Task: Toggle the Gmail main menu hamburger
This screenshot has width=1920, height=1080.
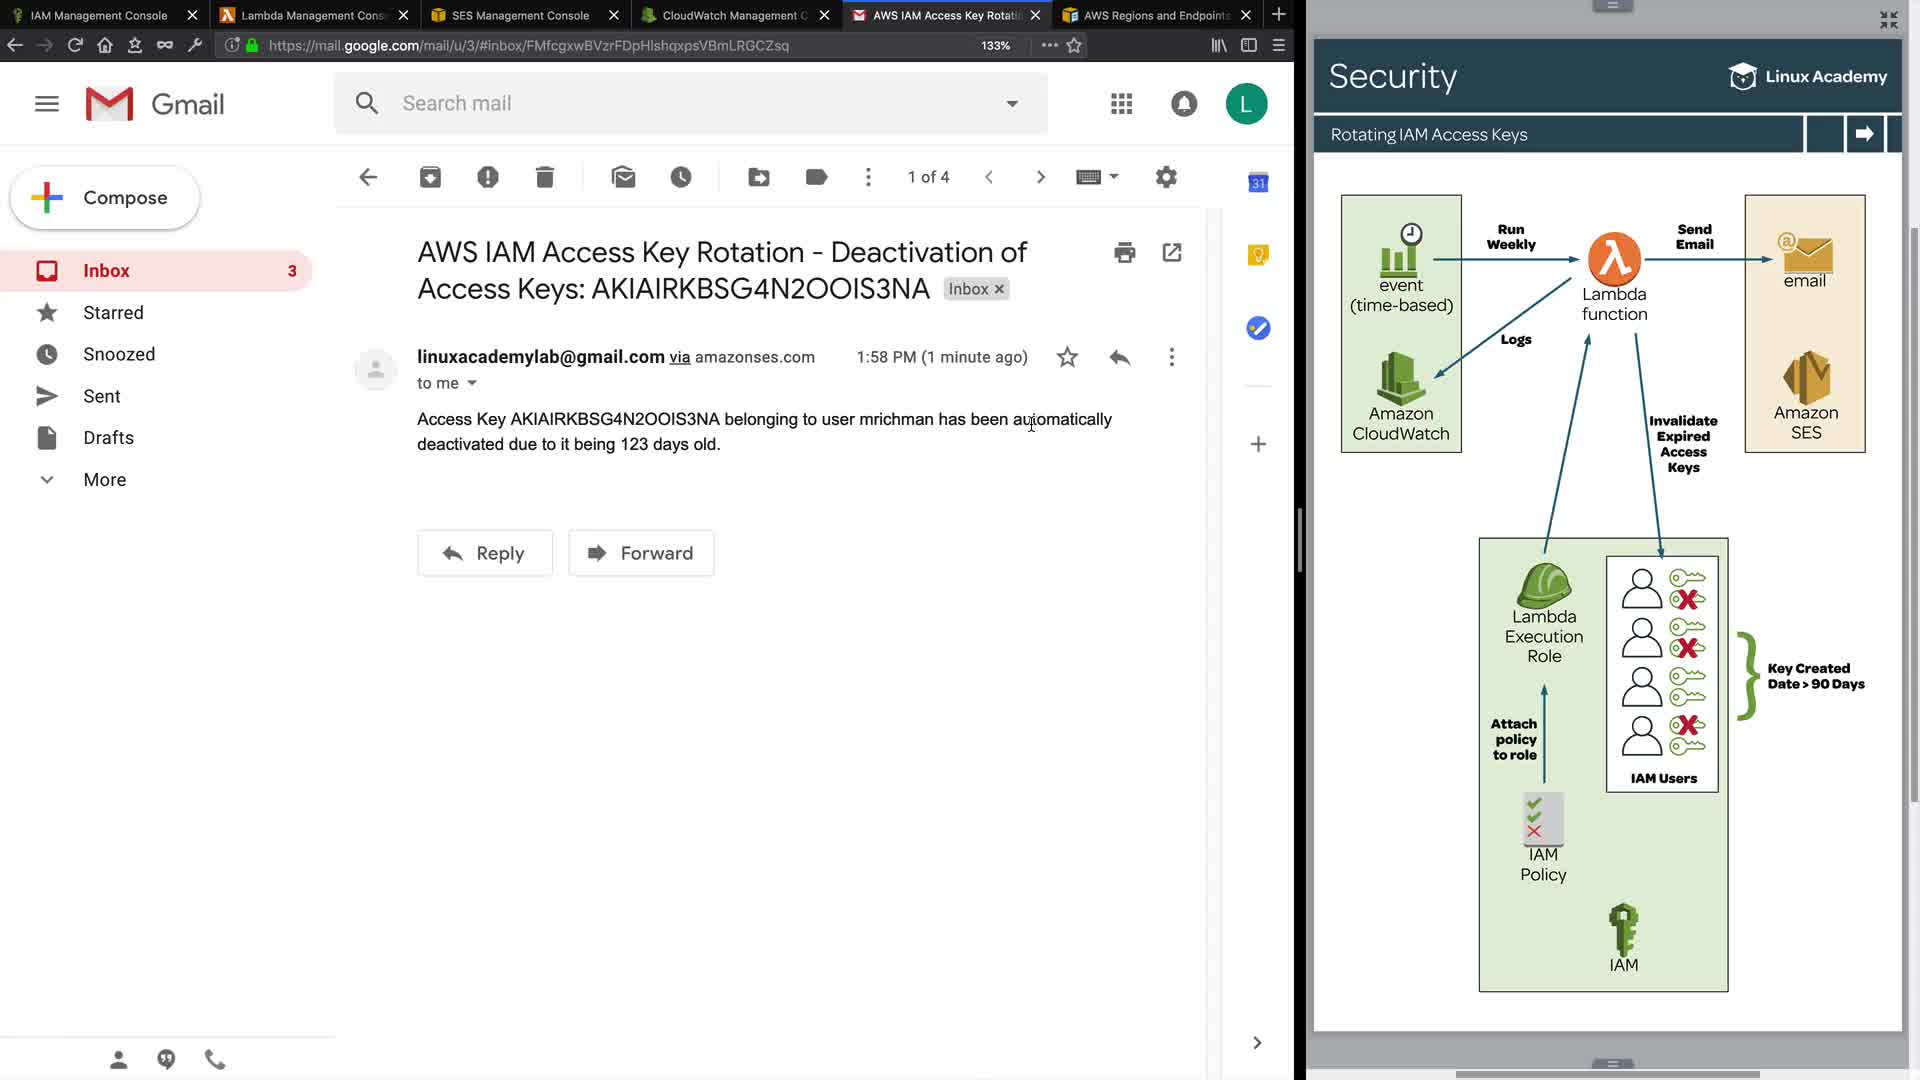Action: click(47, 104)
